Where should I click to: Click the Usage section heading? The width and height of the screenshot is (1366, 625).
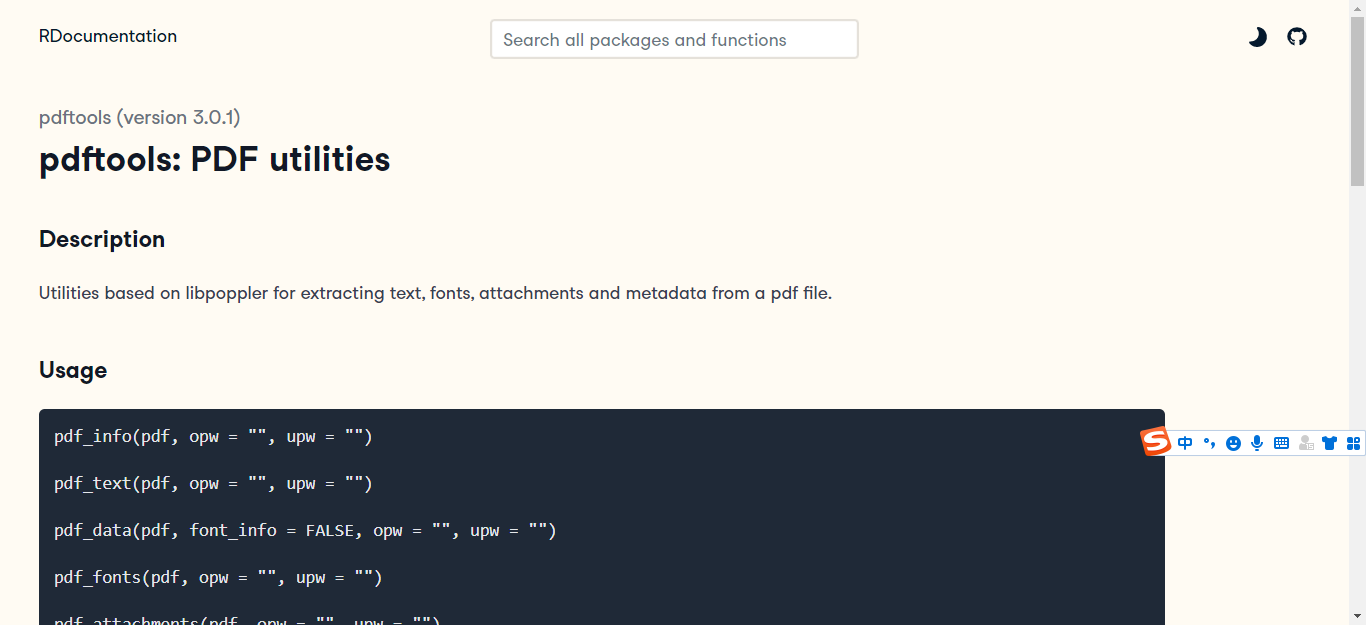coord(73,370)
